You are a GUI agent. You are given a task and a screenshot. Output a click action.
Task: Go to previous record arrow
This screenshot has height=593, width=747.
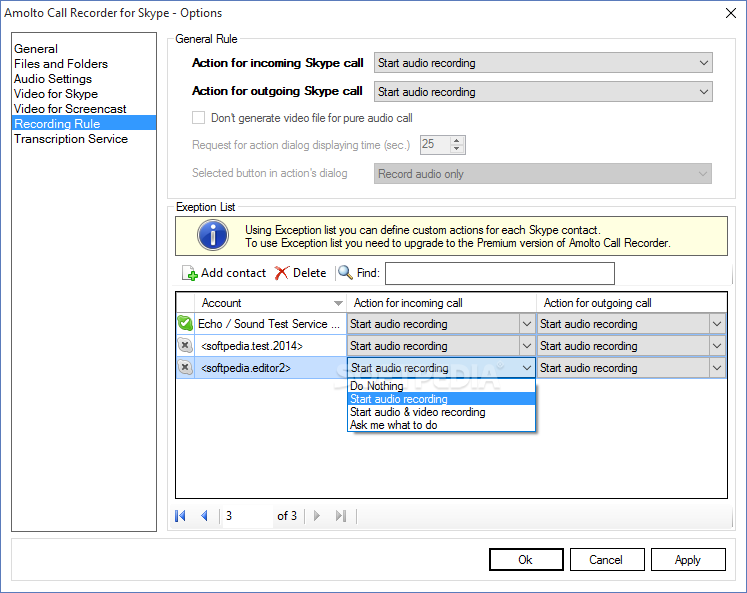[x=204, y=516]
